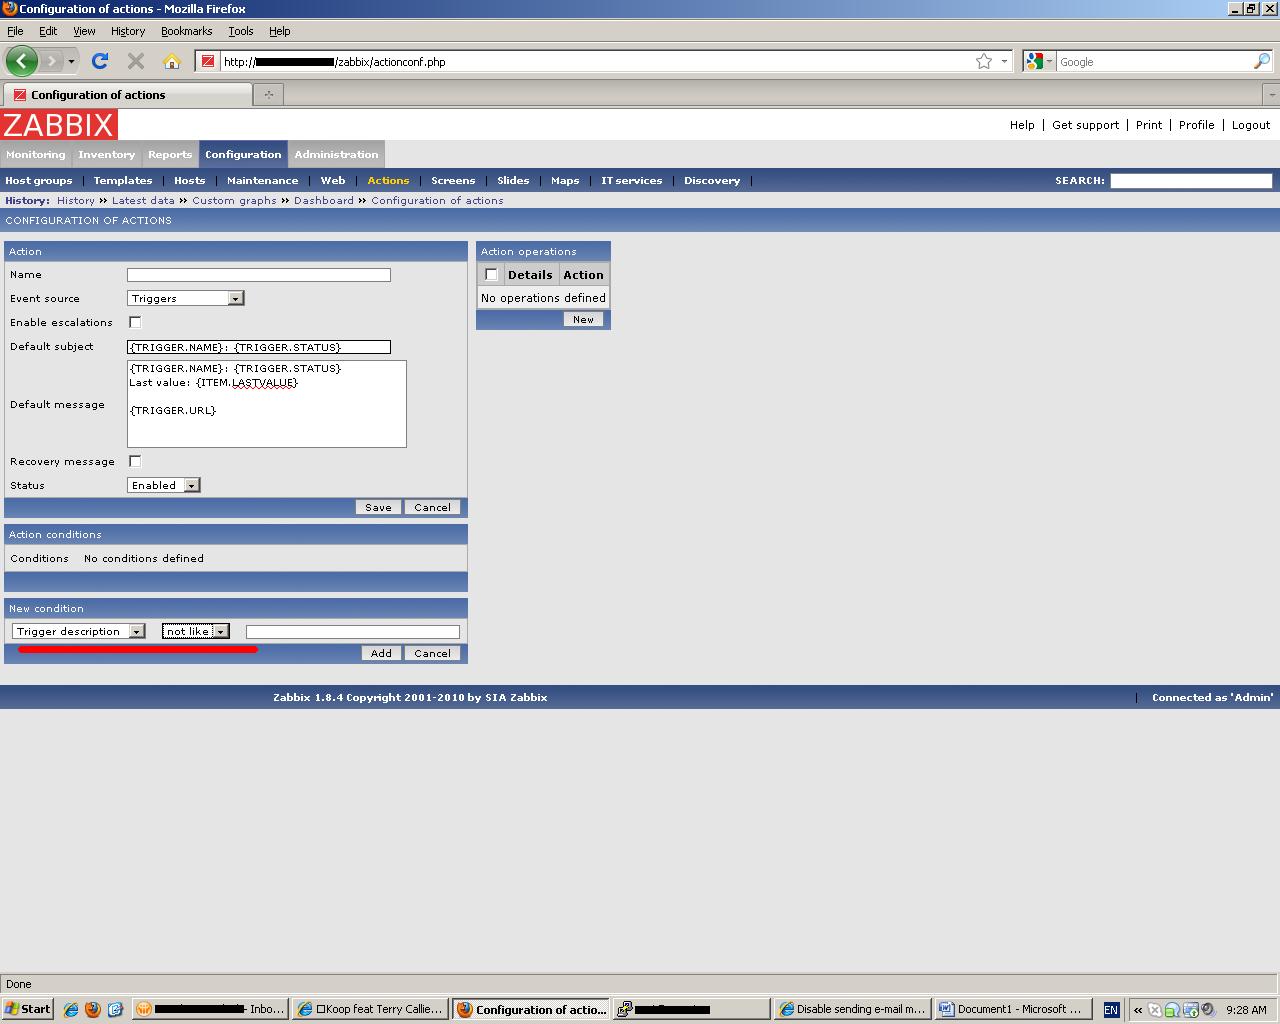Viewport: 1280px width, 1024px height.
Task: Click the Firefox Back arrow button
Action: 22,61
